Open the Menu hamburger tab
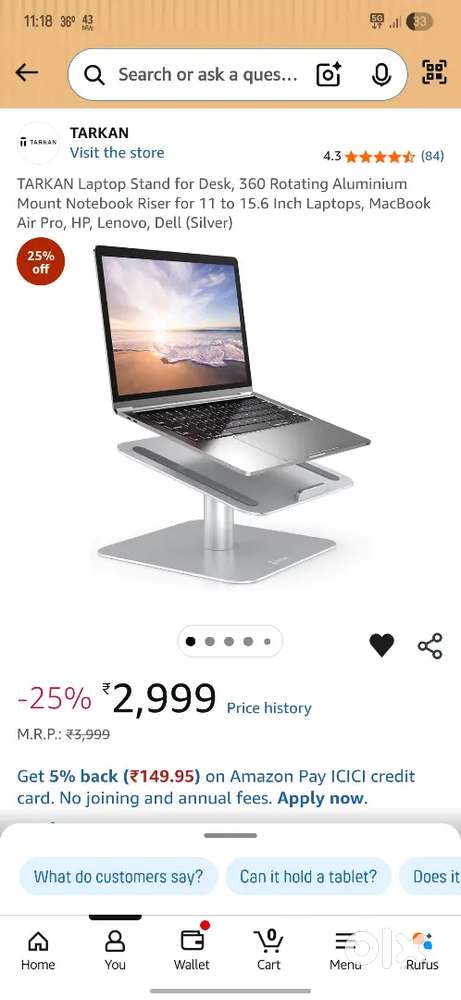The image size is (461, 1000). [346, 950]
